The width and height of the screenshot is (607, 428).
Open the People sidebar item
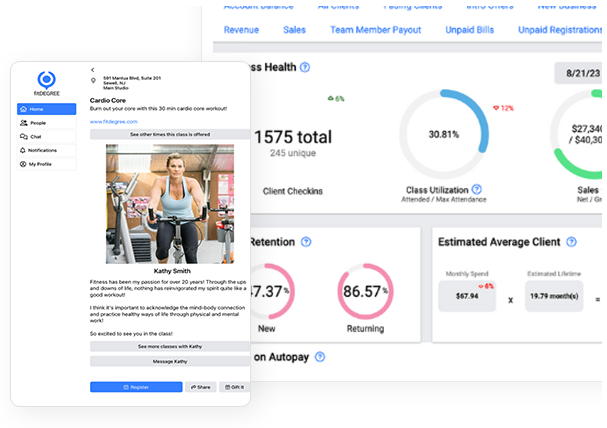click(46, 123)
